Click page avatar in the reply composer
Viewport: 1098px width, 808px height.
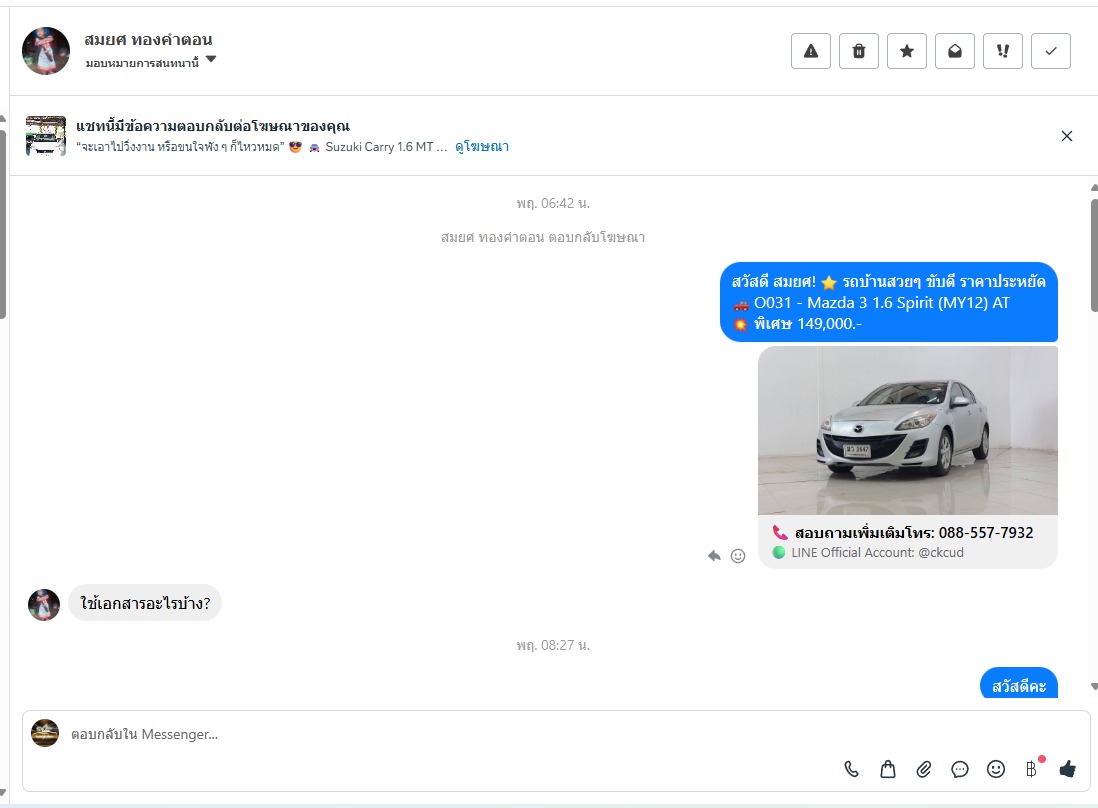[x=45, y=733]
